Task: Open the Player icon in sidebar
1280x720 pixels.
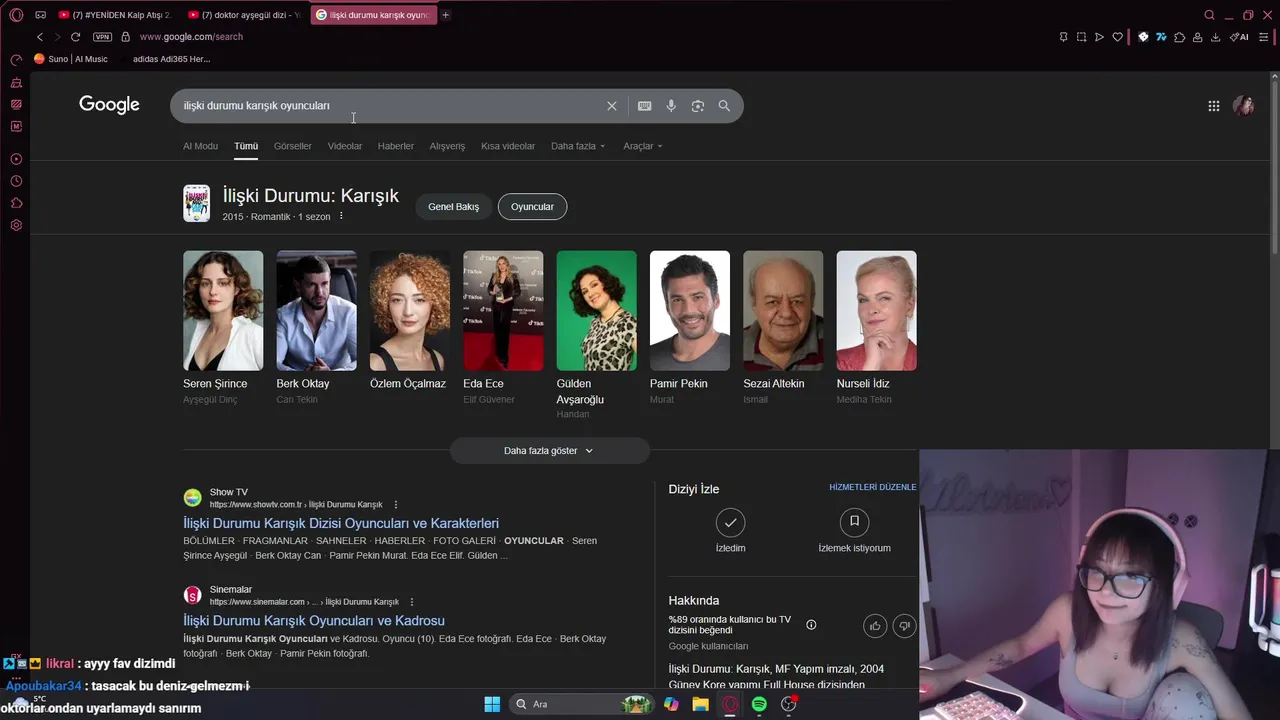Action: click(16, 159)
